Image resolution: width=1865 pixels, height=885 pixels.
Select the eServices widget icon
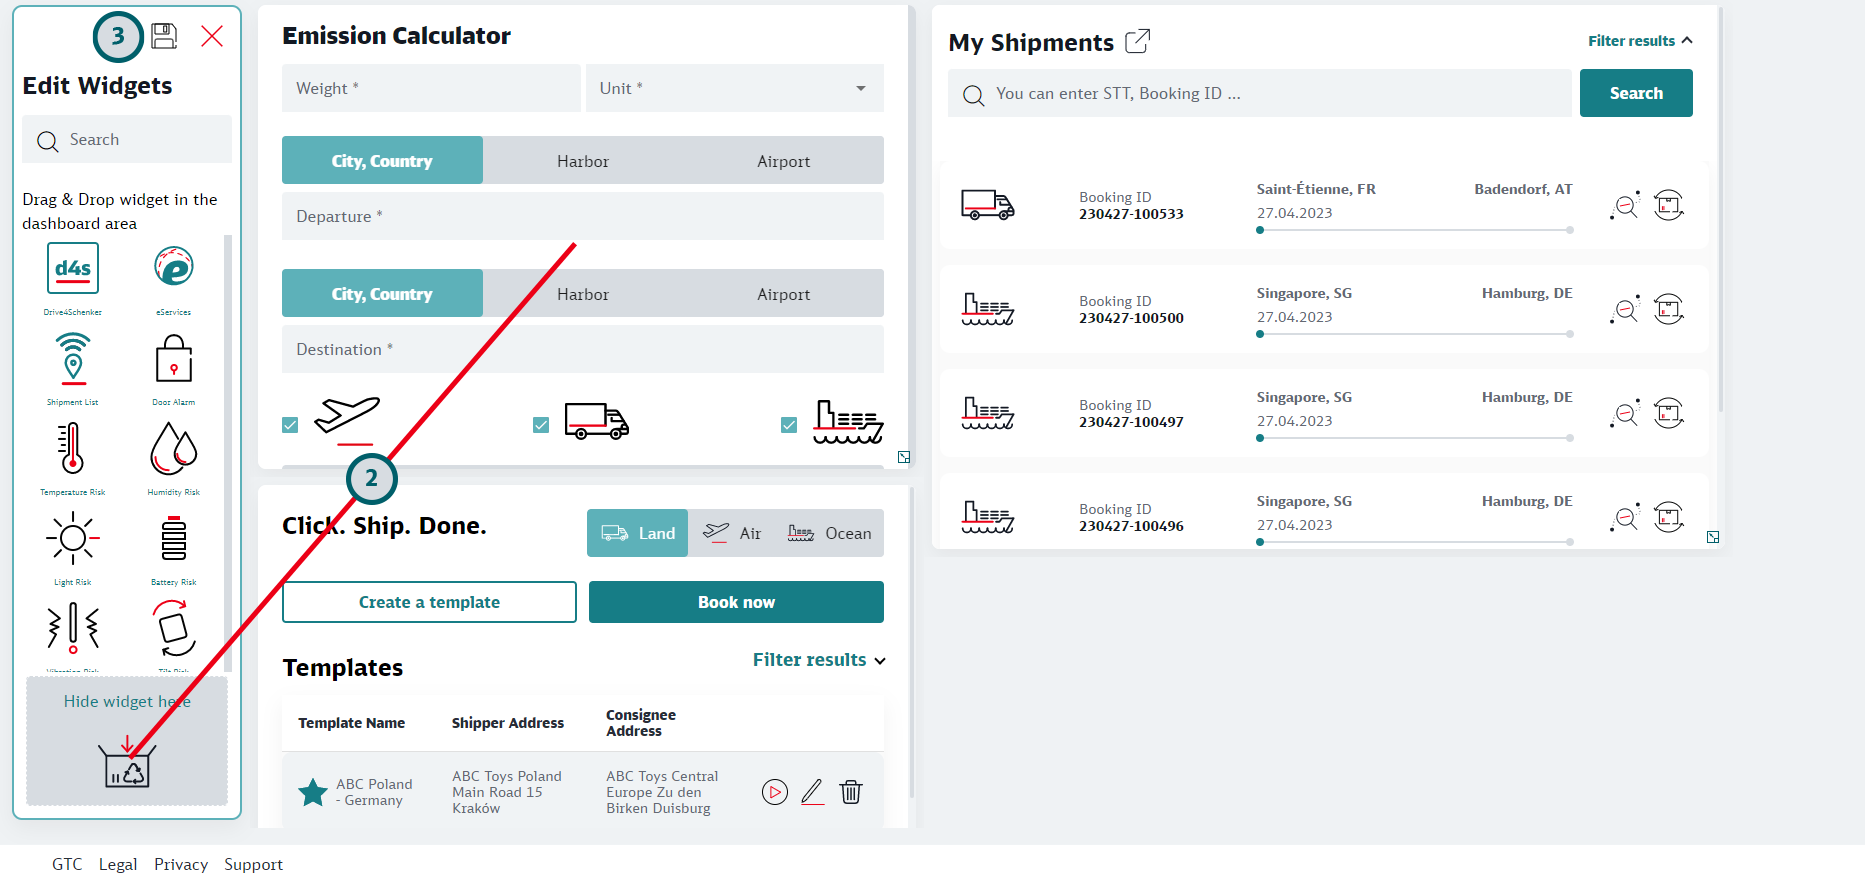(x=173, y=267)
